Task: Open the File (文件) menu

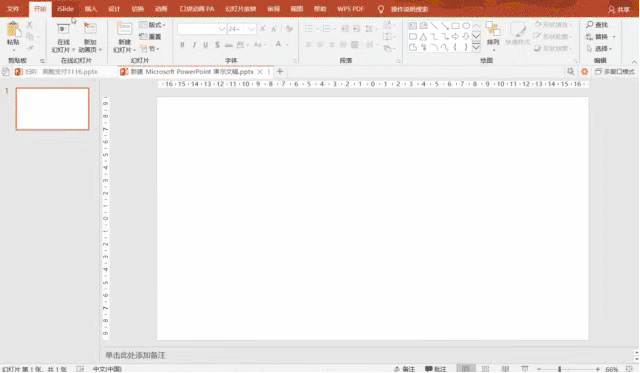Action: coord(13,9)
